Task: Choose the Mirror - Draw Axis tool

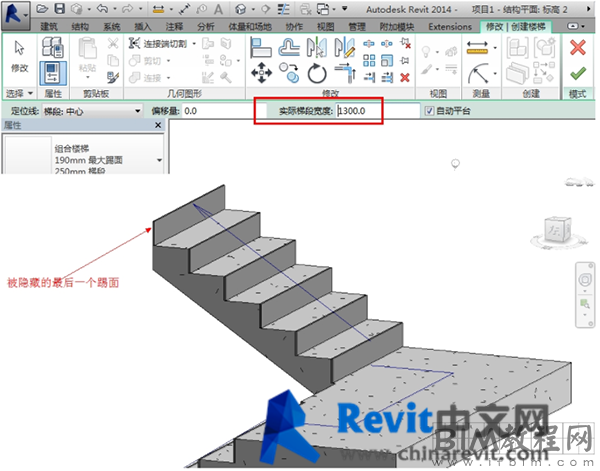Action: 344,47
